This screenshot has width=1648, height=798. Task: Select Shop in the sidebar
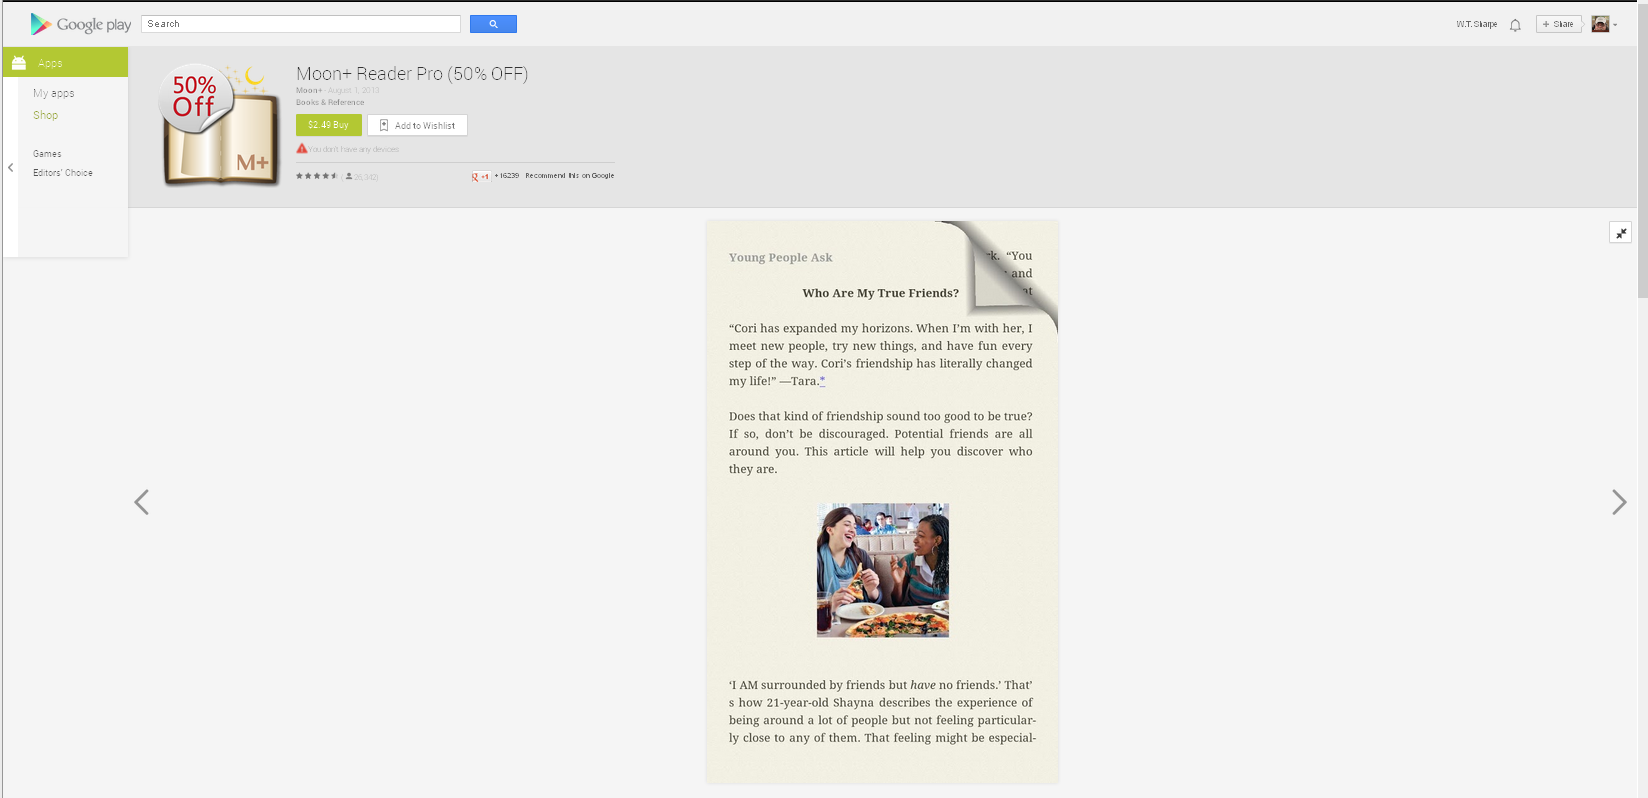tap(45, 115)
